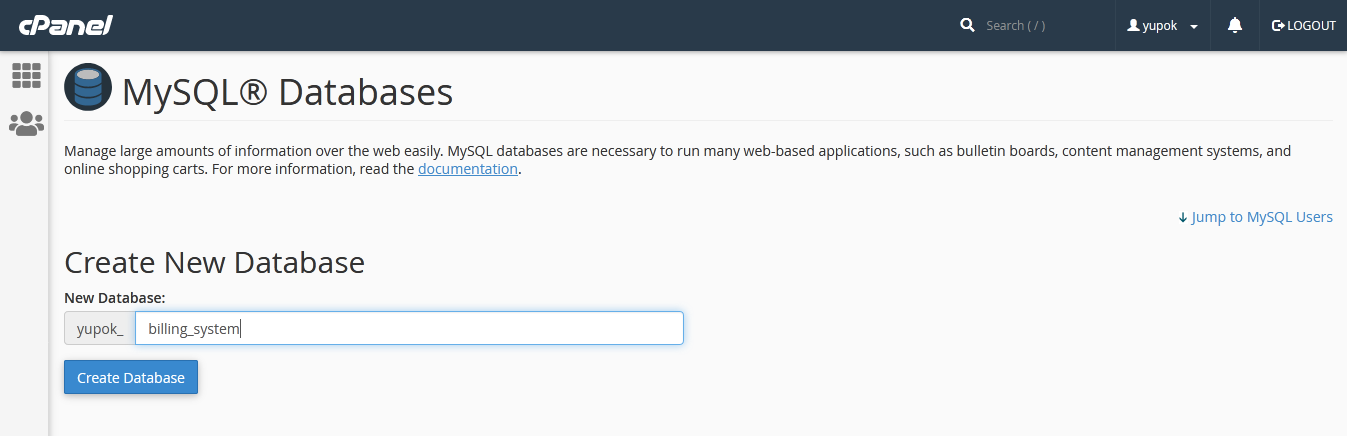Click the yupok_ prefix box
This screenshot has width=1347, height=436.
100,328
